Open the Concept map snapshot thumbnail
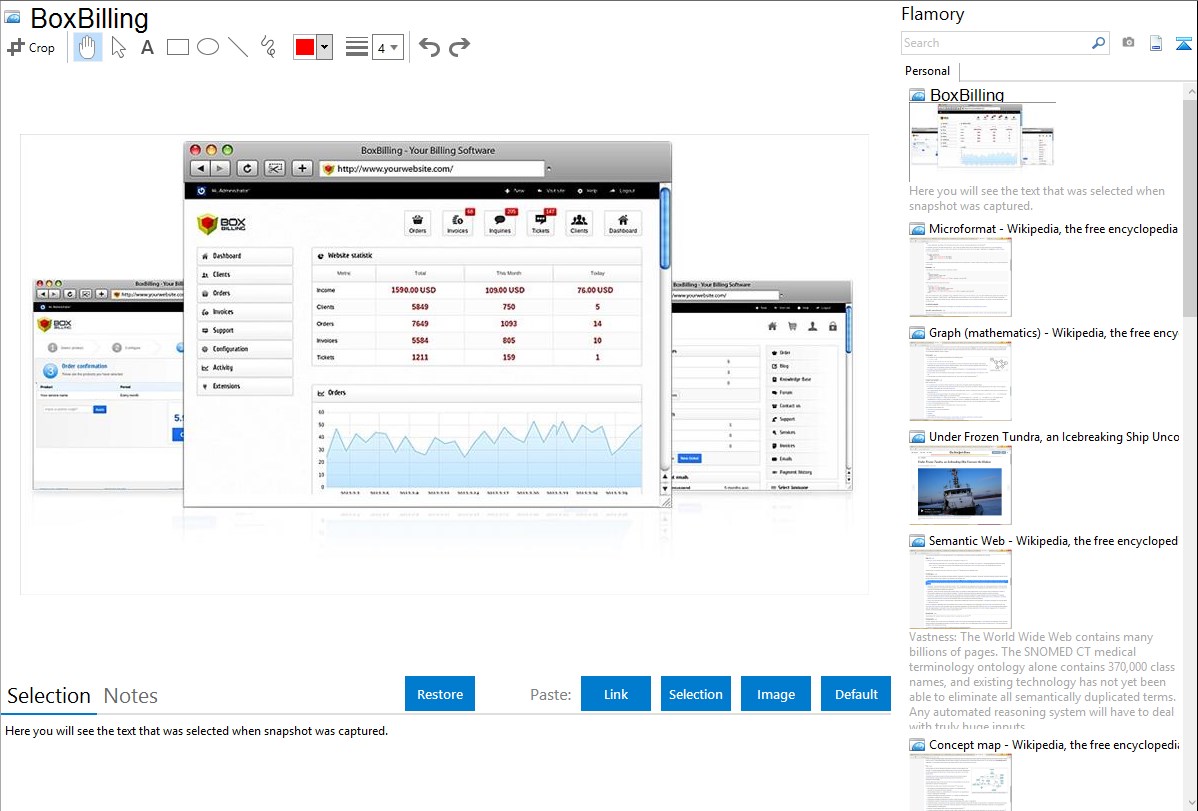Screen dimensions: 1198x811 click(x=960, y=782)
